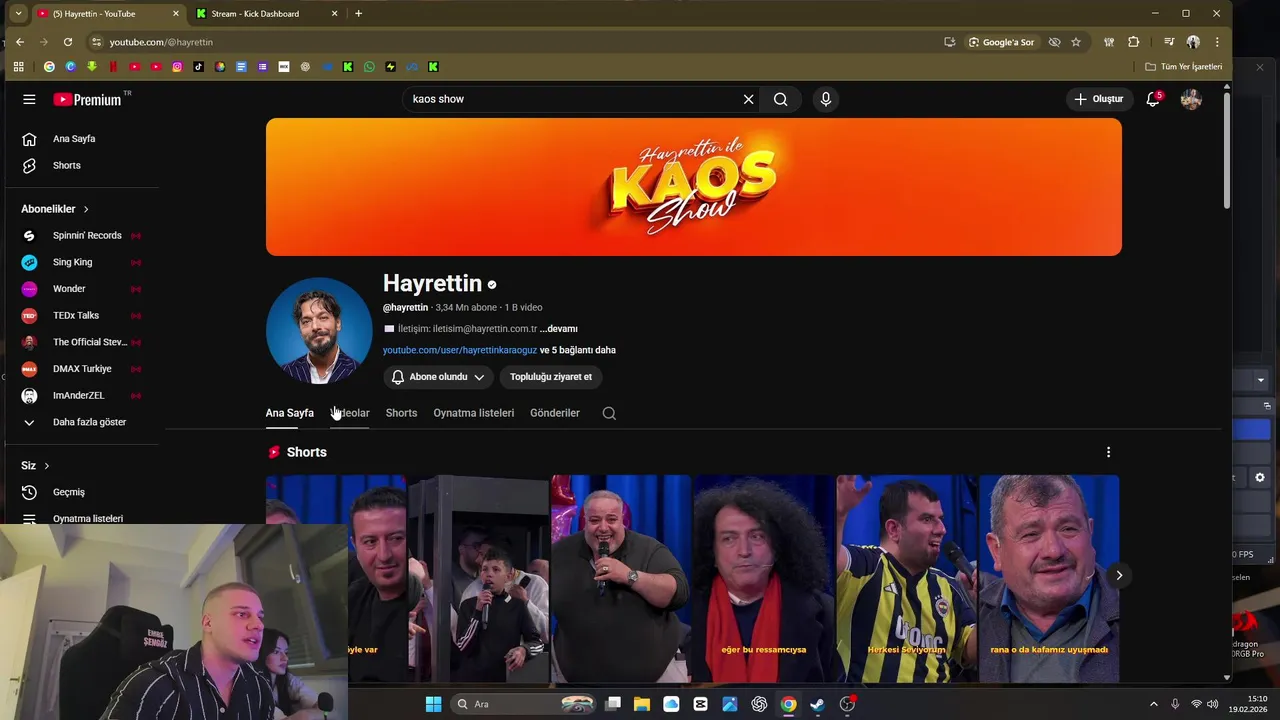This screenshot has height=720, width=1280.
Task: Show hidden system tray icons
Action: pos(1153,704)
